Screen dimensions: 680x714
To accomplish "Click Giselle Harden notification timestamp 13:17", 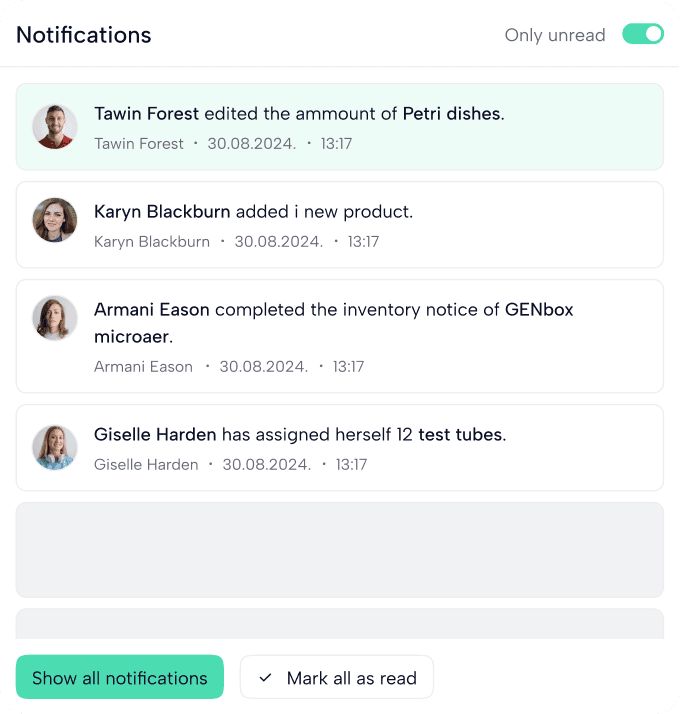I will tap(351, 464).
